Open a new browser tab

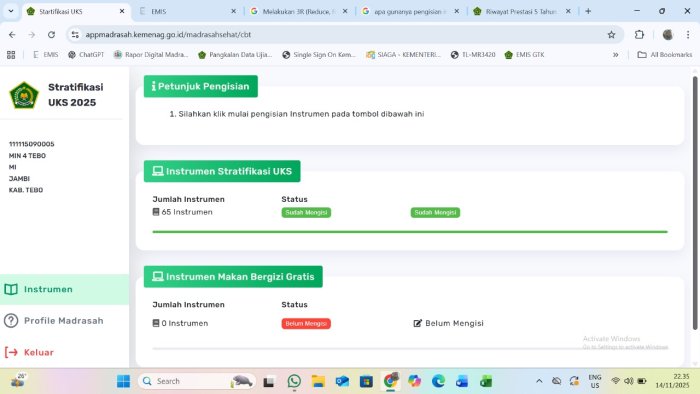pos(588,11)
